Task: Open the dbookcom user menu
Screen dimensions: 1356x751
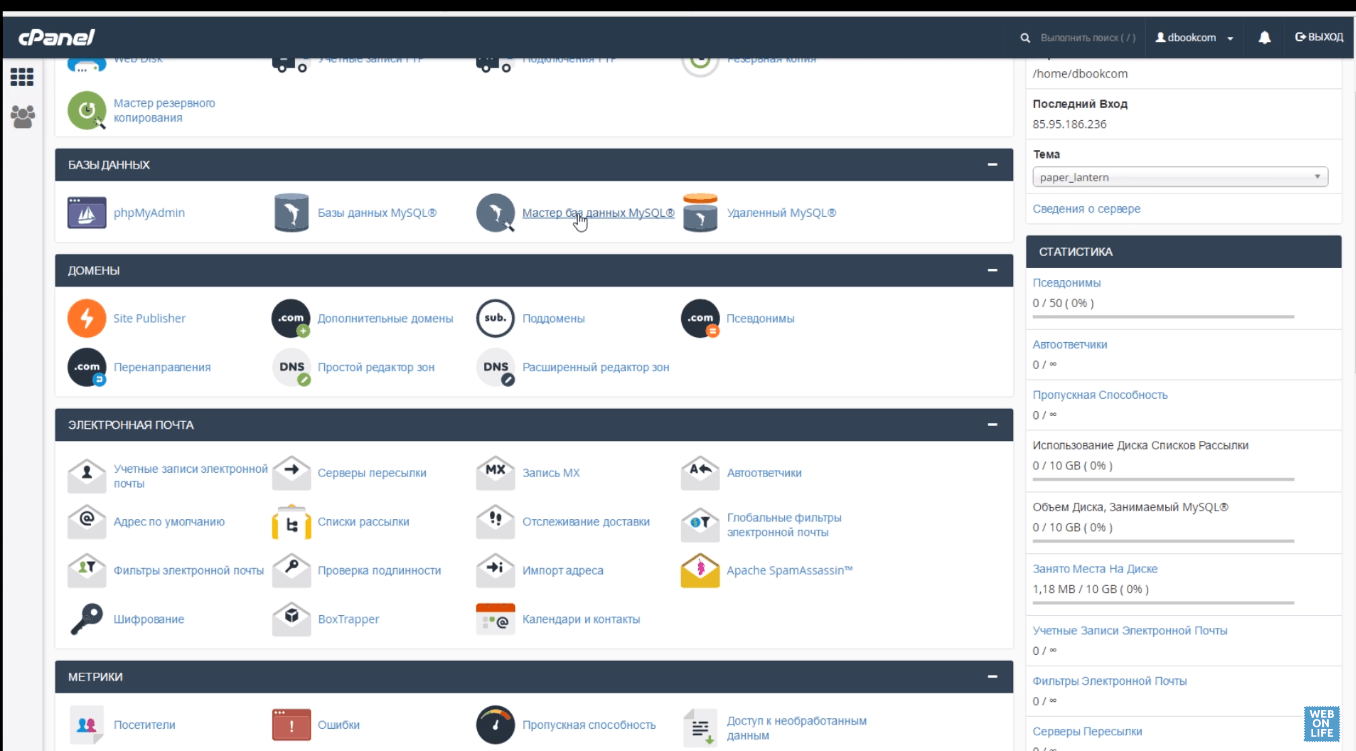Action: click(x=1194, y=38)
